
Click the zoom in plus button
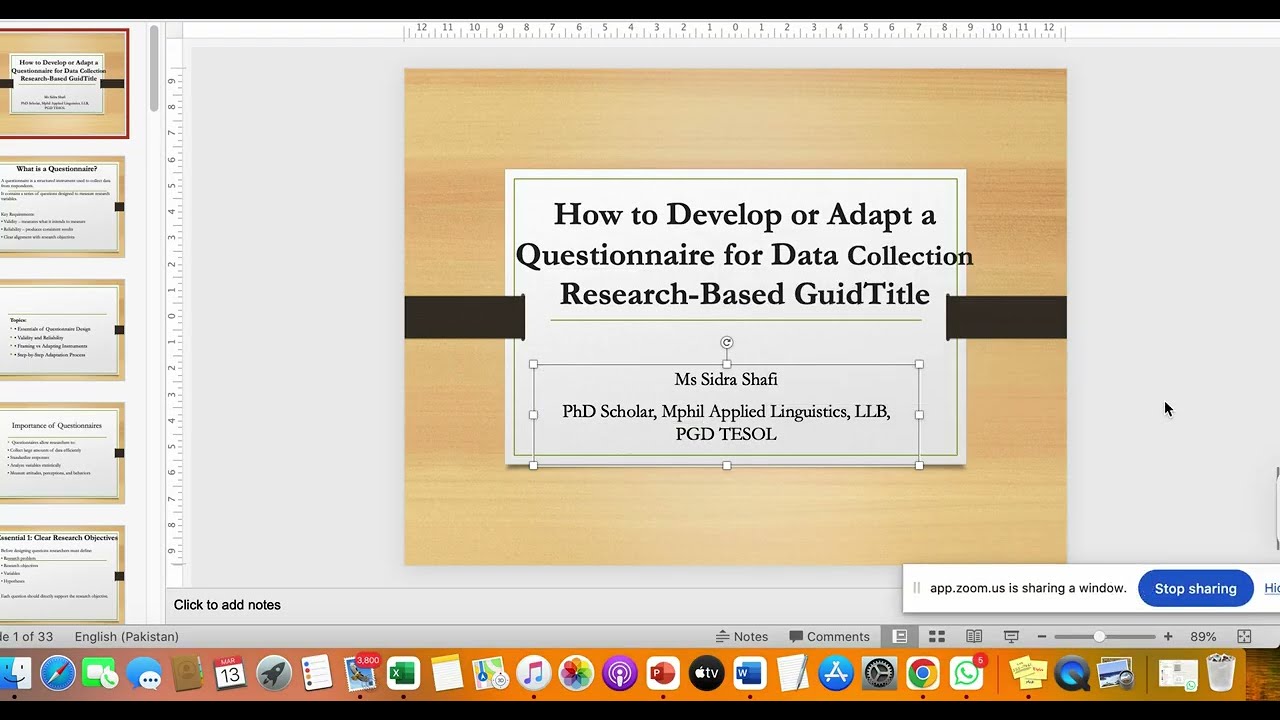[1168, 636]
